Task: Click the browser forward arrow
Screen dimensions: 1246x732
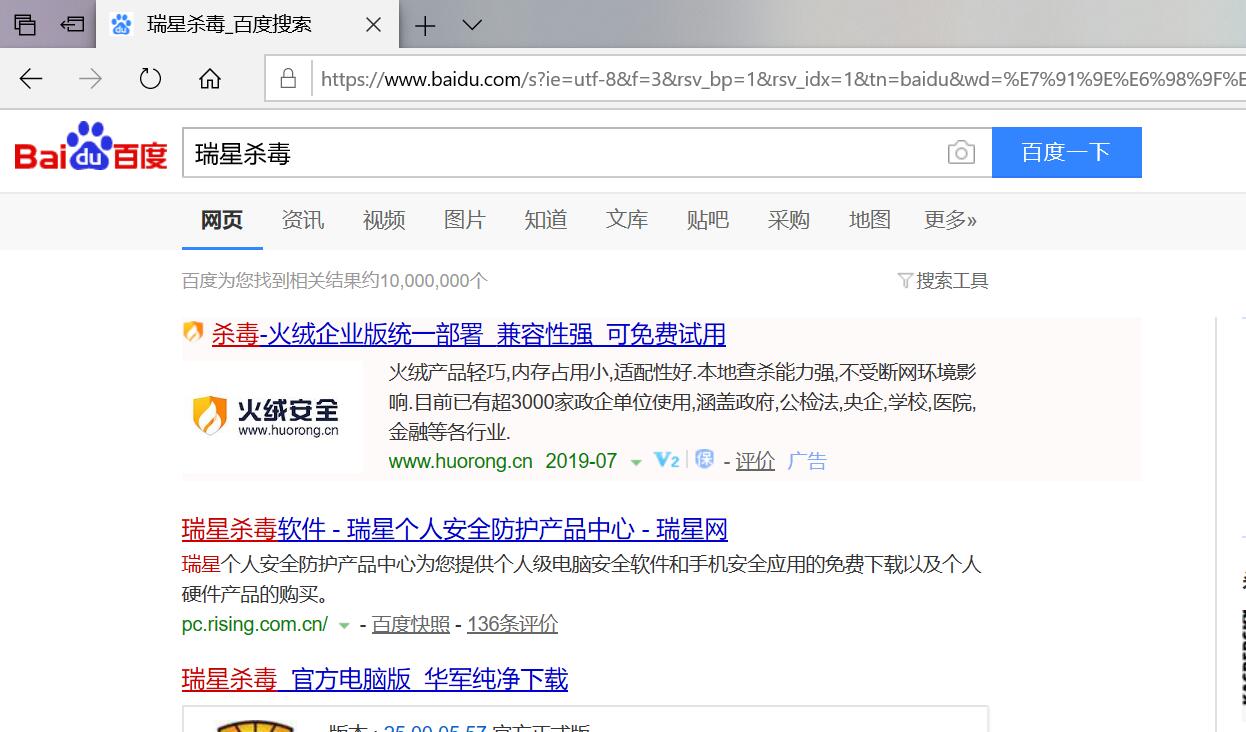Action: (90, 79)
